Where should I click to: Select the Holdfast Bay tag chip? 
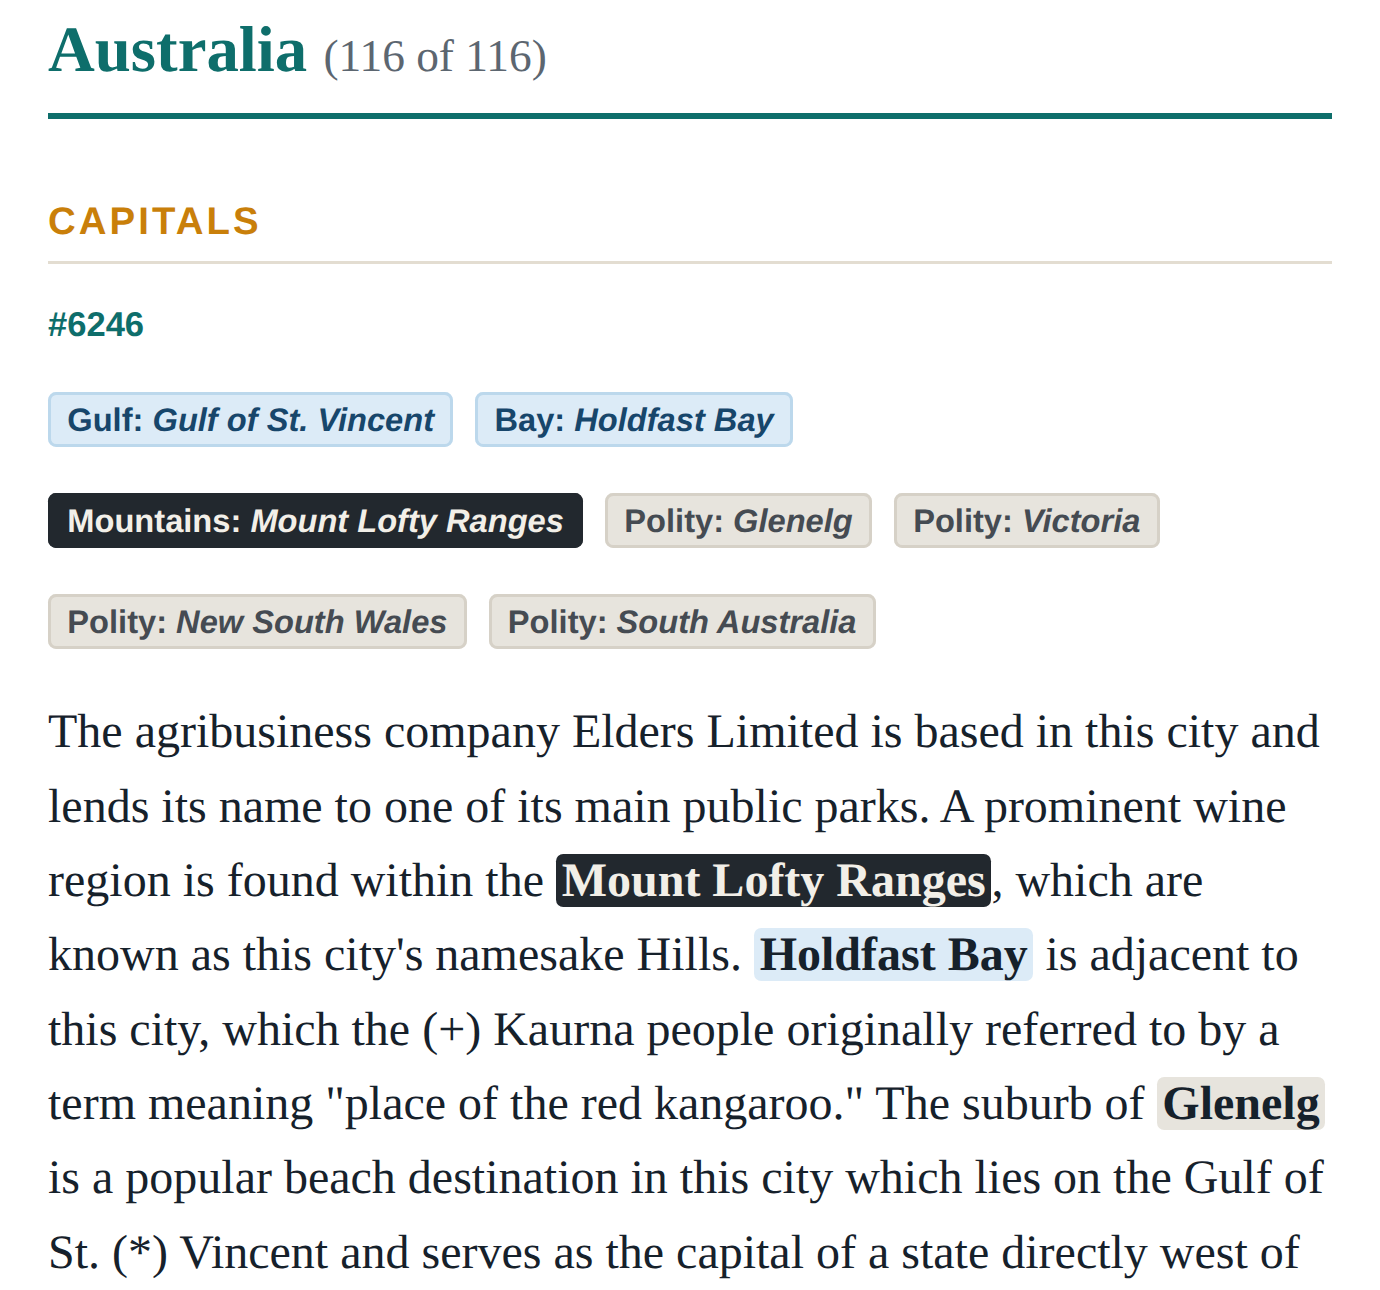click(634, 420)
